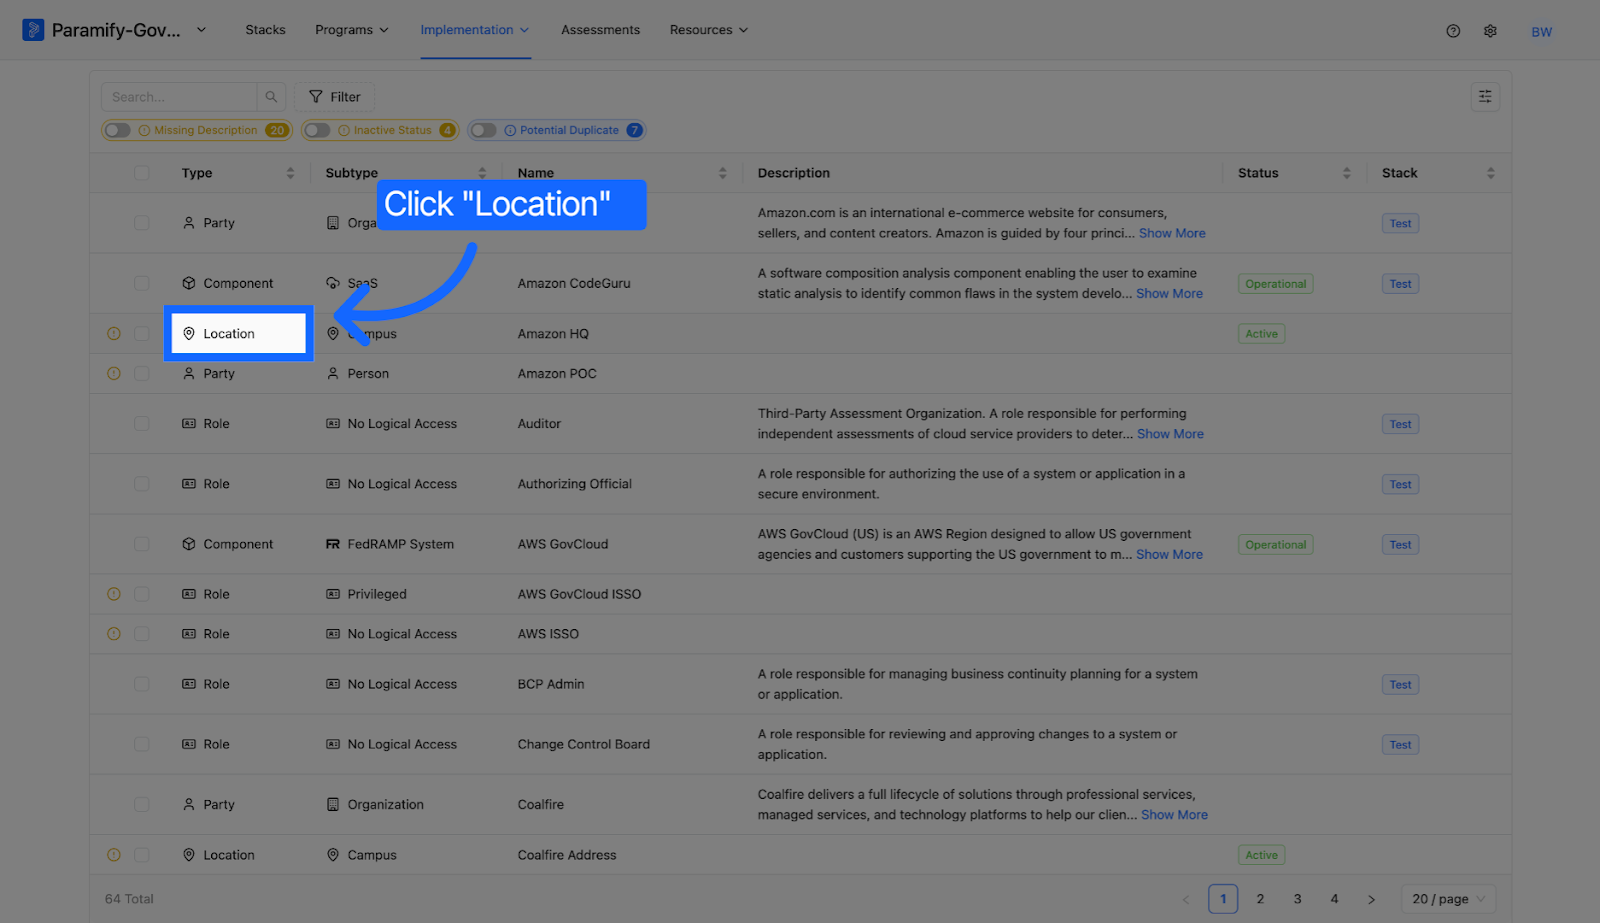
Task: Click Active status tag for Amazon HQ
Action: click(x=1261, y=334)
